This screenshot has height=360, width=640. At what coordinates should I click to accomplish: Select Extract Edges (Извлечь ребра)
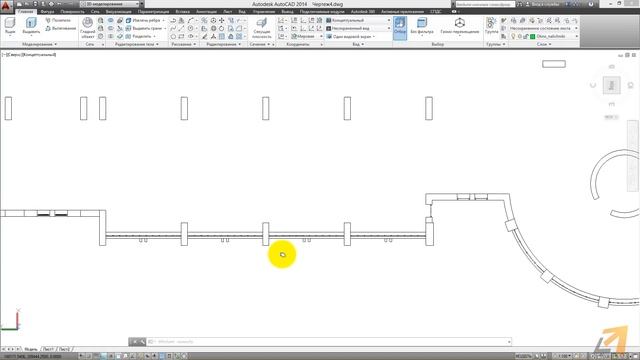[x=145, y=20]
